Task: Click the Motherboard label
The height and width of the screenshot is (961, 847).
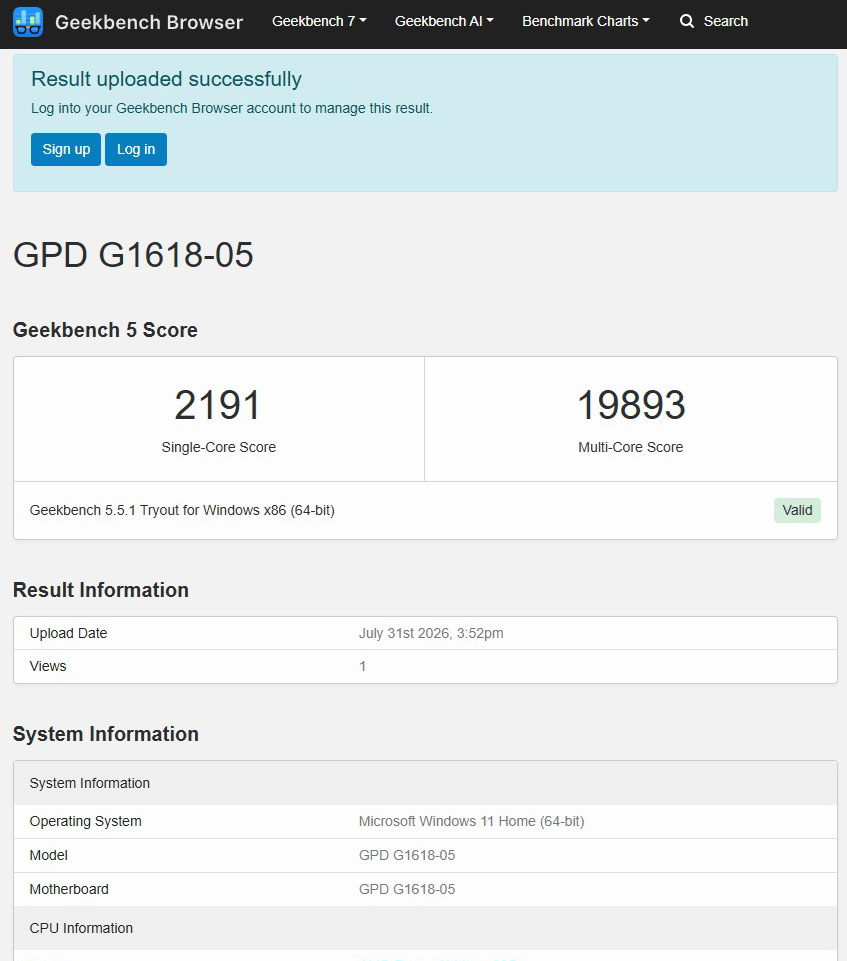Action: pos(69,889)
